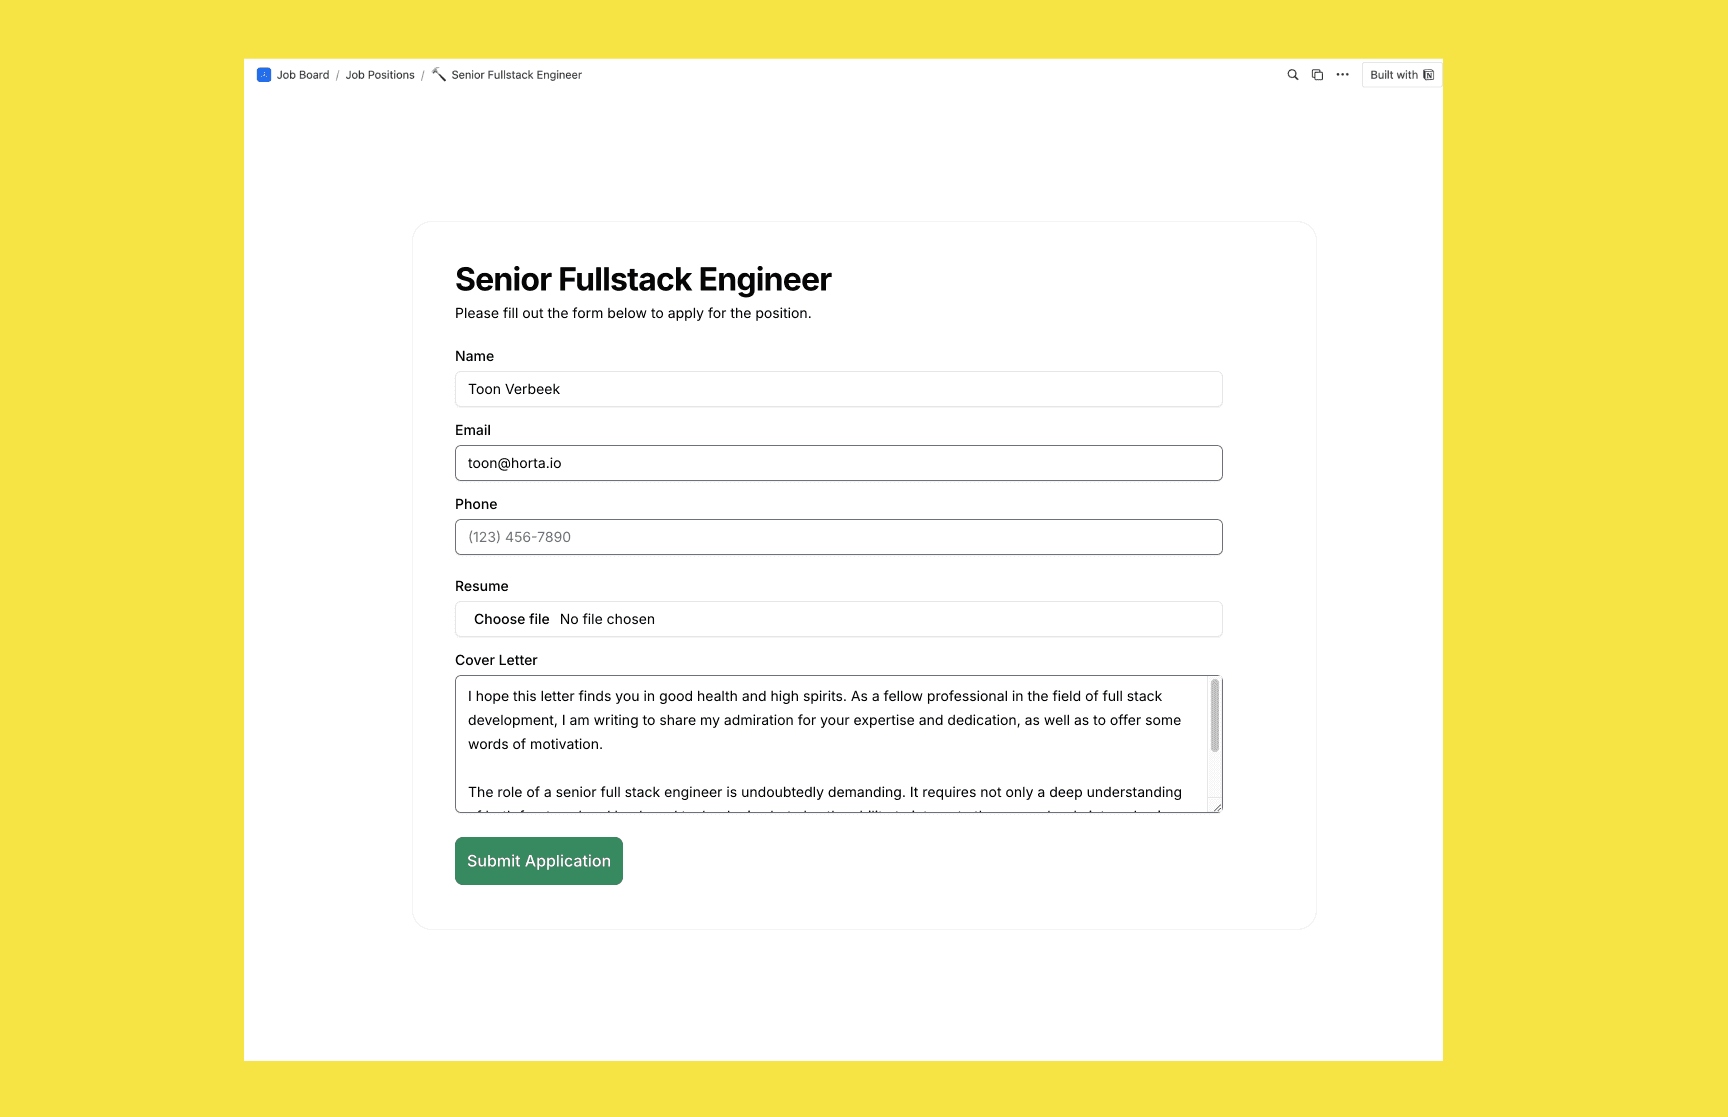This screenshot has height=1117, width=1728.
Task: Select Senior Fullstack Engineer breadcrumb text
Action: [516, 75]
